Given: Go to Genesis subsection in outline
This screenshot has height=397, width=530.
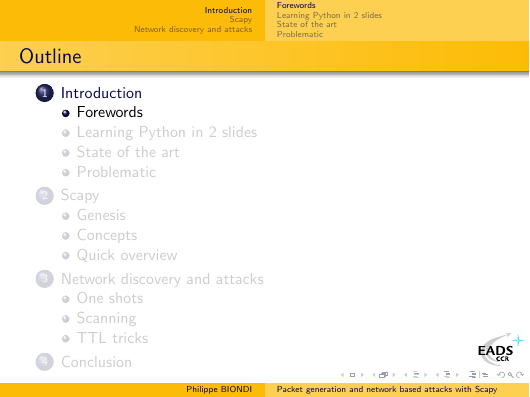Looking at the screenshot, I should (x=101, y=215).
